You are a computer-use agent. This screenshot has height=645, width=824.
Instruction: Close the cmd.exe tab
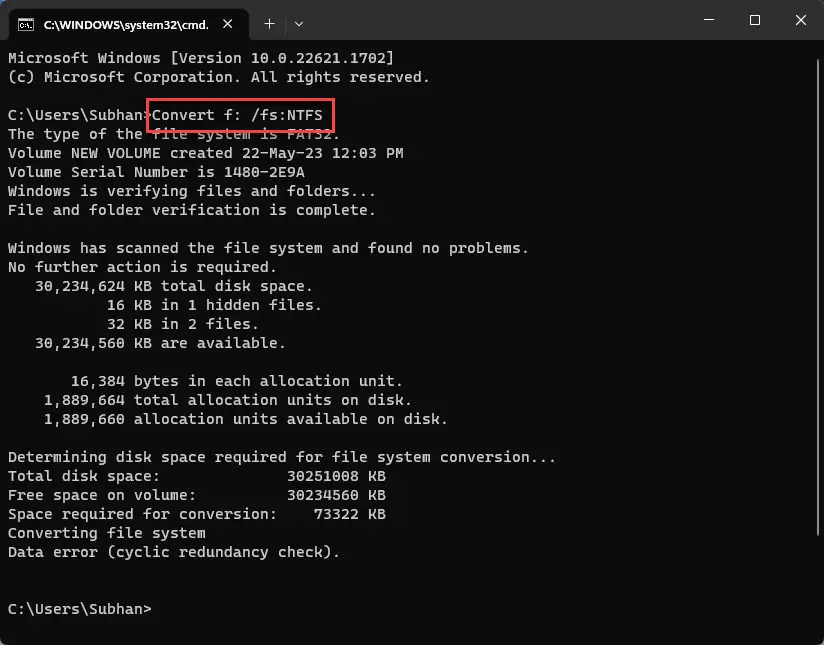click(228, 24)
